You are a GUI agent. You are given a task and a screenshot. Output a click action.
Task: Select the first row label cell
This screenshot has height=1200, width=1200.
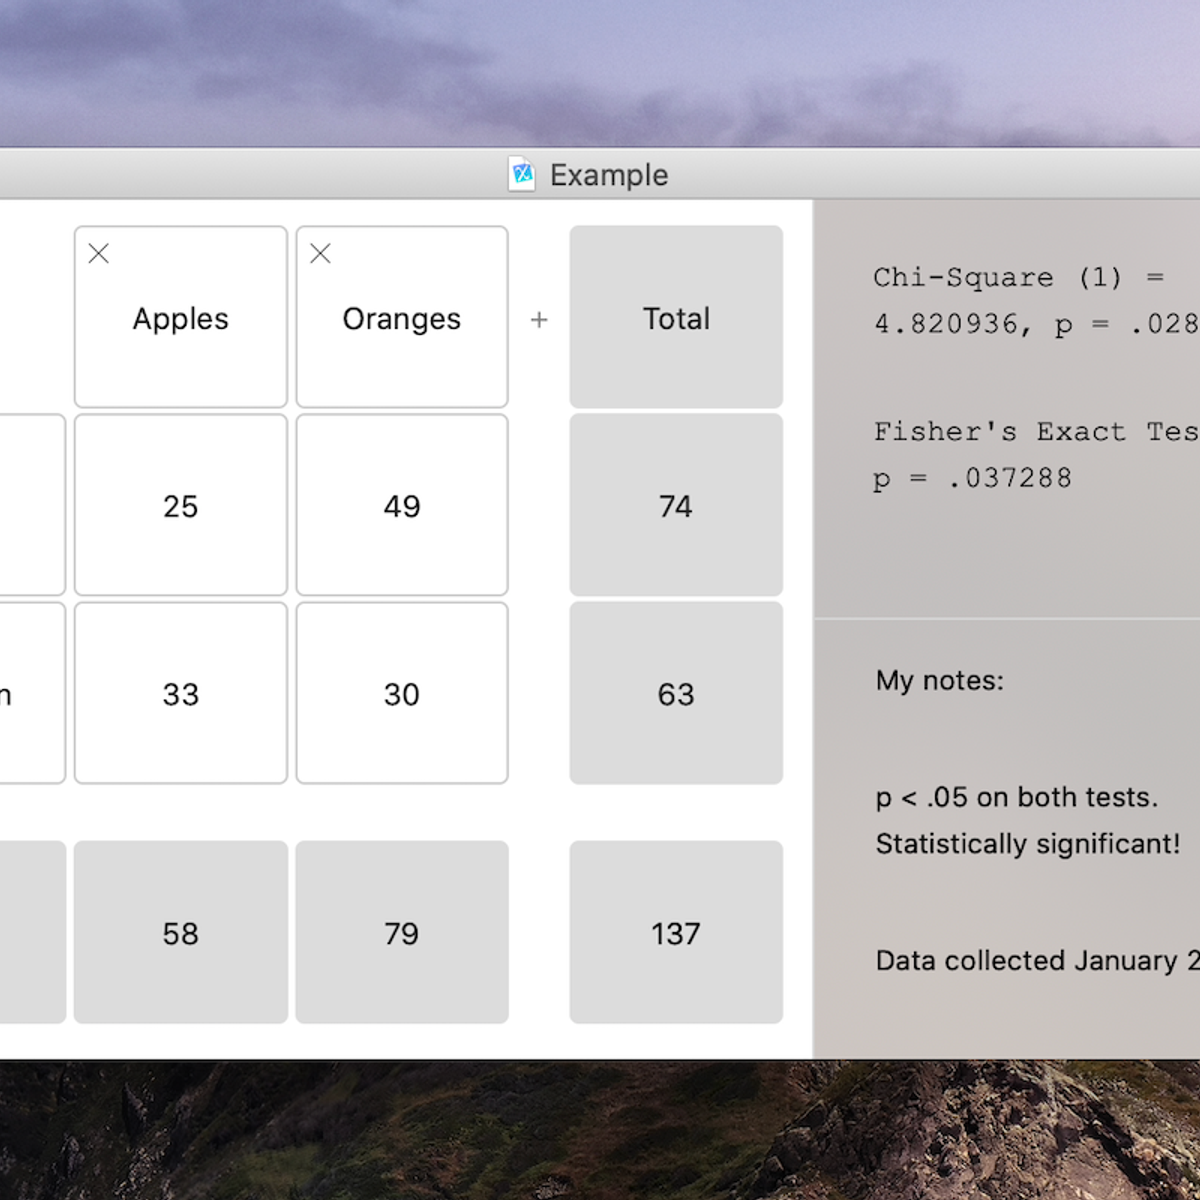(32, 505)
